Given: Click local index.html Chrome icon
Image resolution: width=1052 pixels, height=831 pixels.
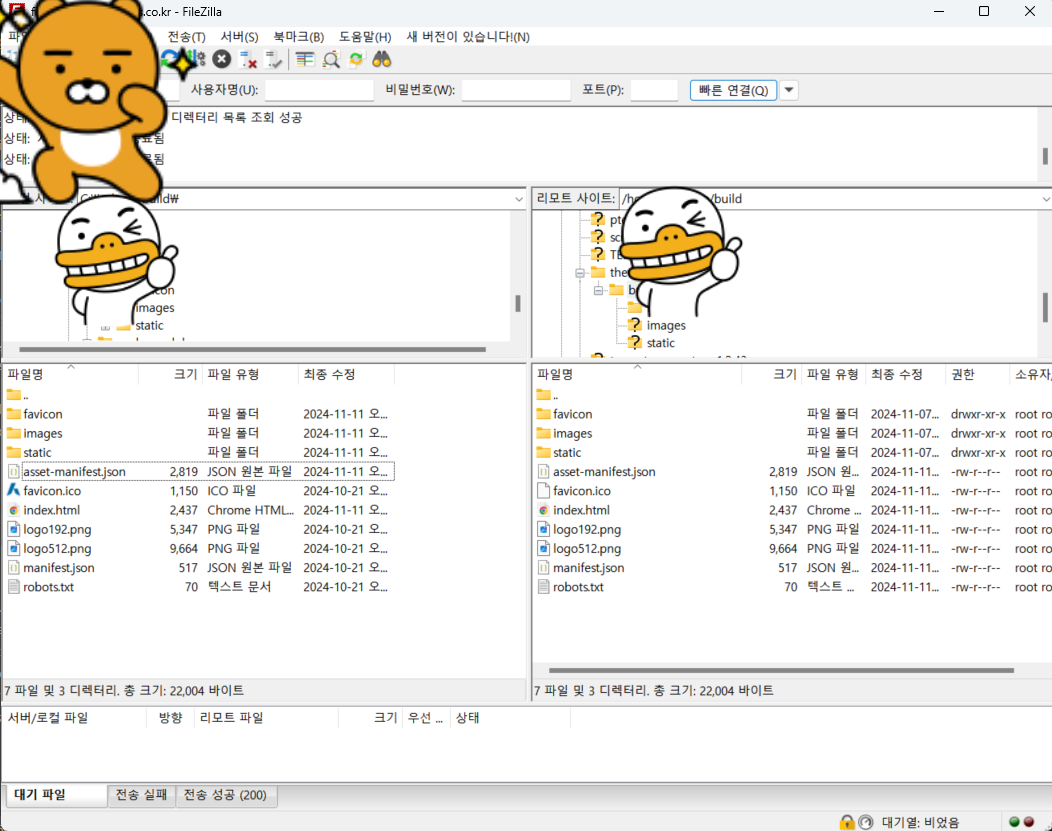Looking at the screenshot, I should [x=13, y=510].
